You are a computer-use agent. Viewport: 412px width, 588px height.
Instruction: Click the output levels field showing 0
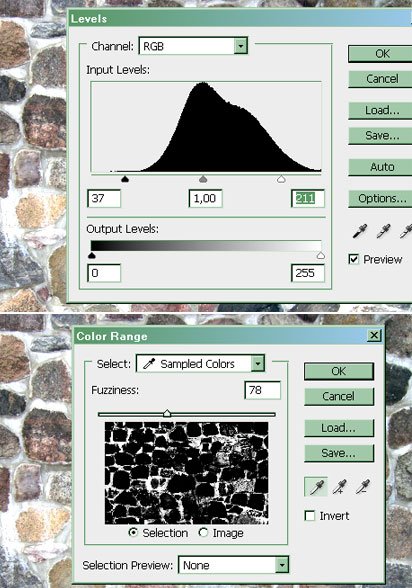coord(104,273)
